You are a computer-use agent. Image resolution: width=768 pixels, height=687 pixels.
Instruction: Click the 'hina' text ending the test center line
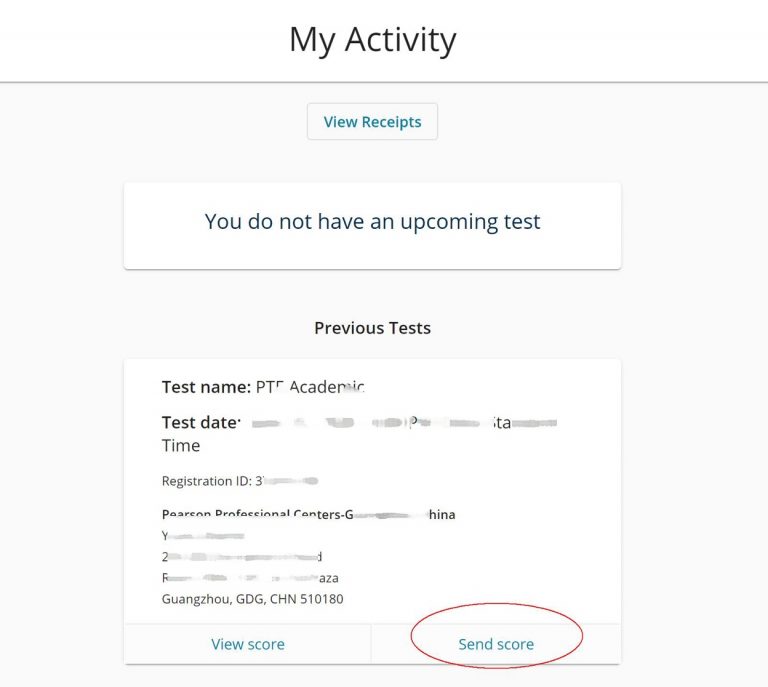coord(440,515)
